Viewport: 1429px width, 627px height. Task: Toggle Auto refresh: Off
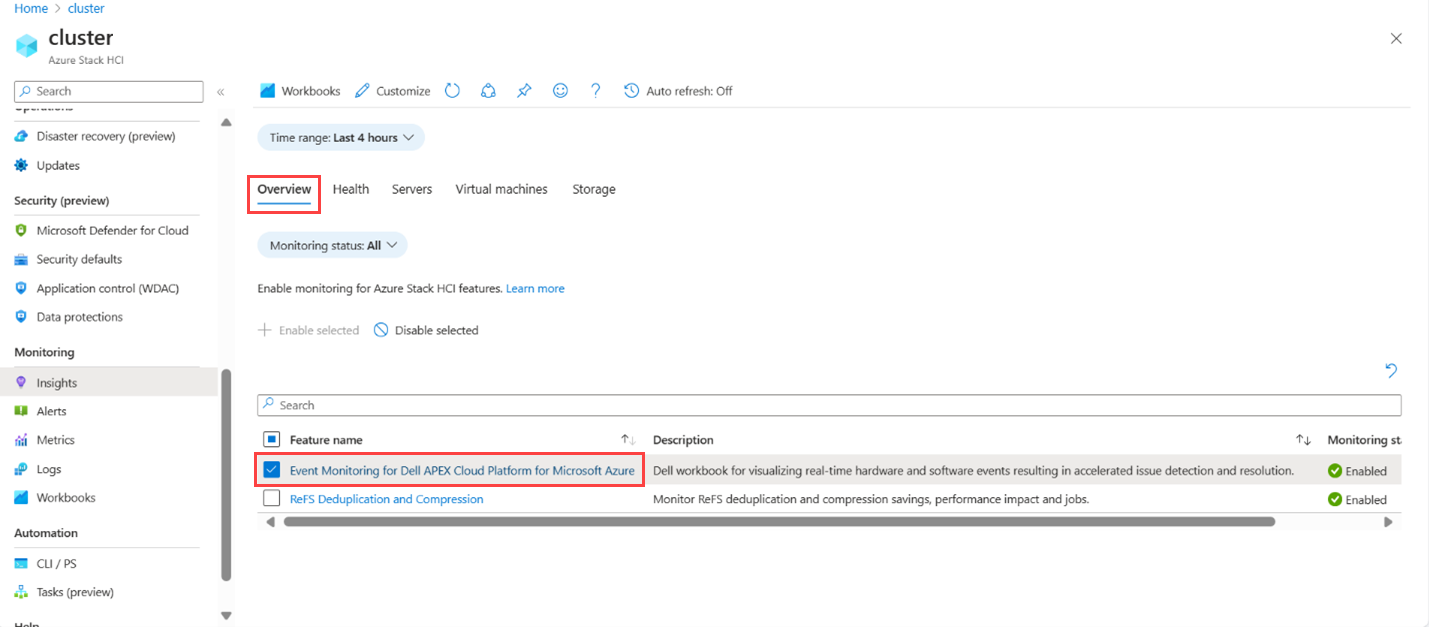coord(678,91)
